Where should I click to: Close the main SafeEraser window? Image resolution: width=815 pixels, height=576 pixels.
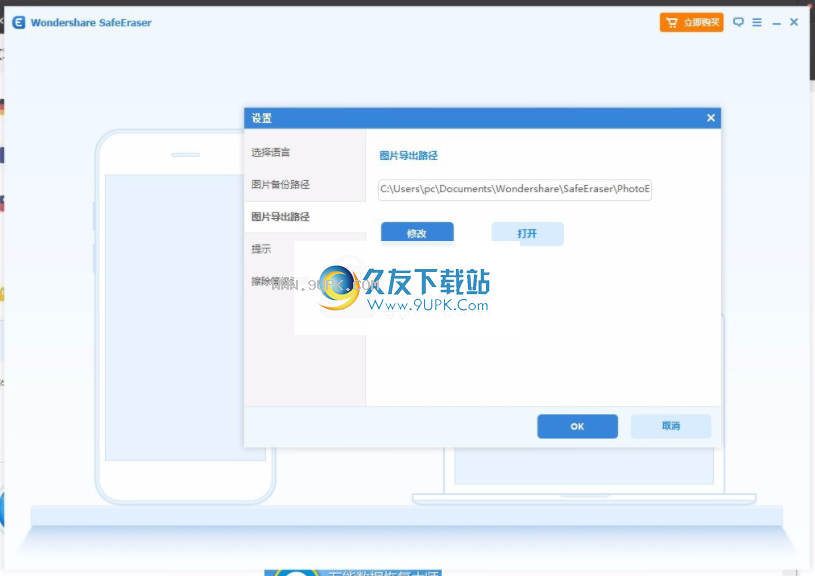point(794,22)
